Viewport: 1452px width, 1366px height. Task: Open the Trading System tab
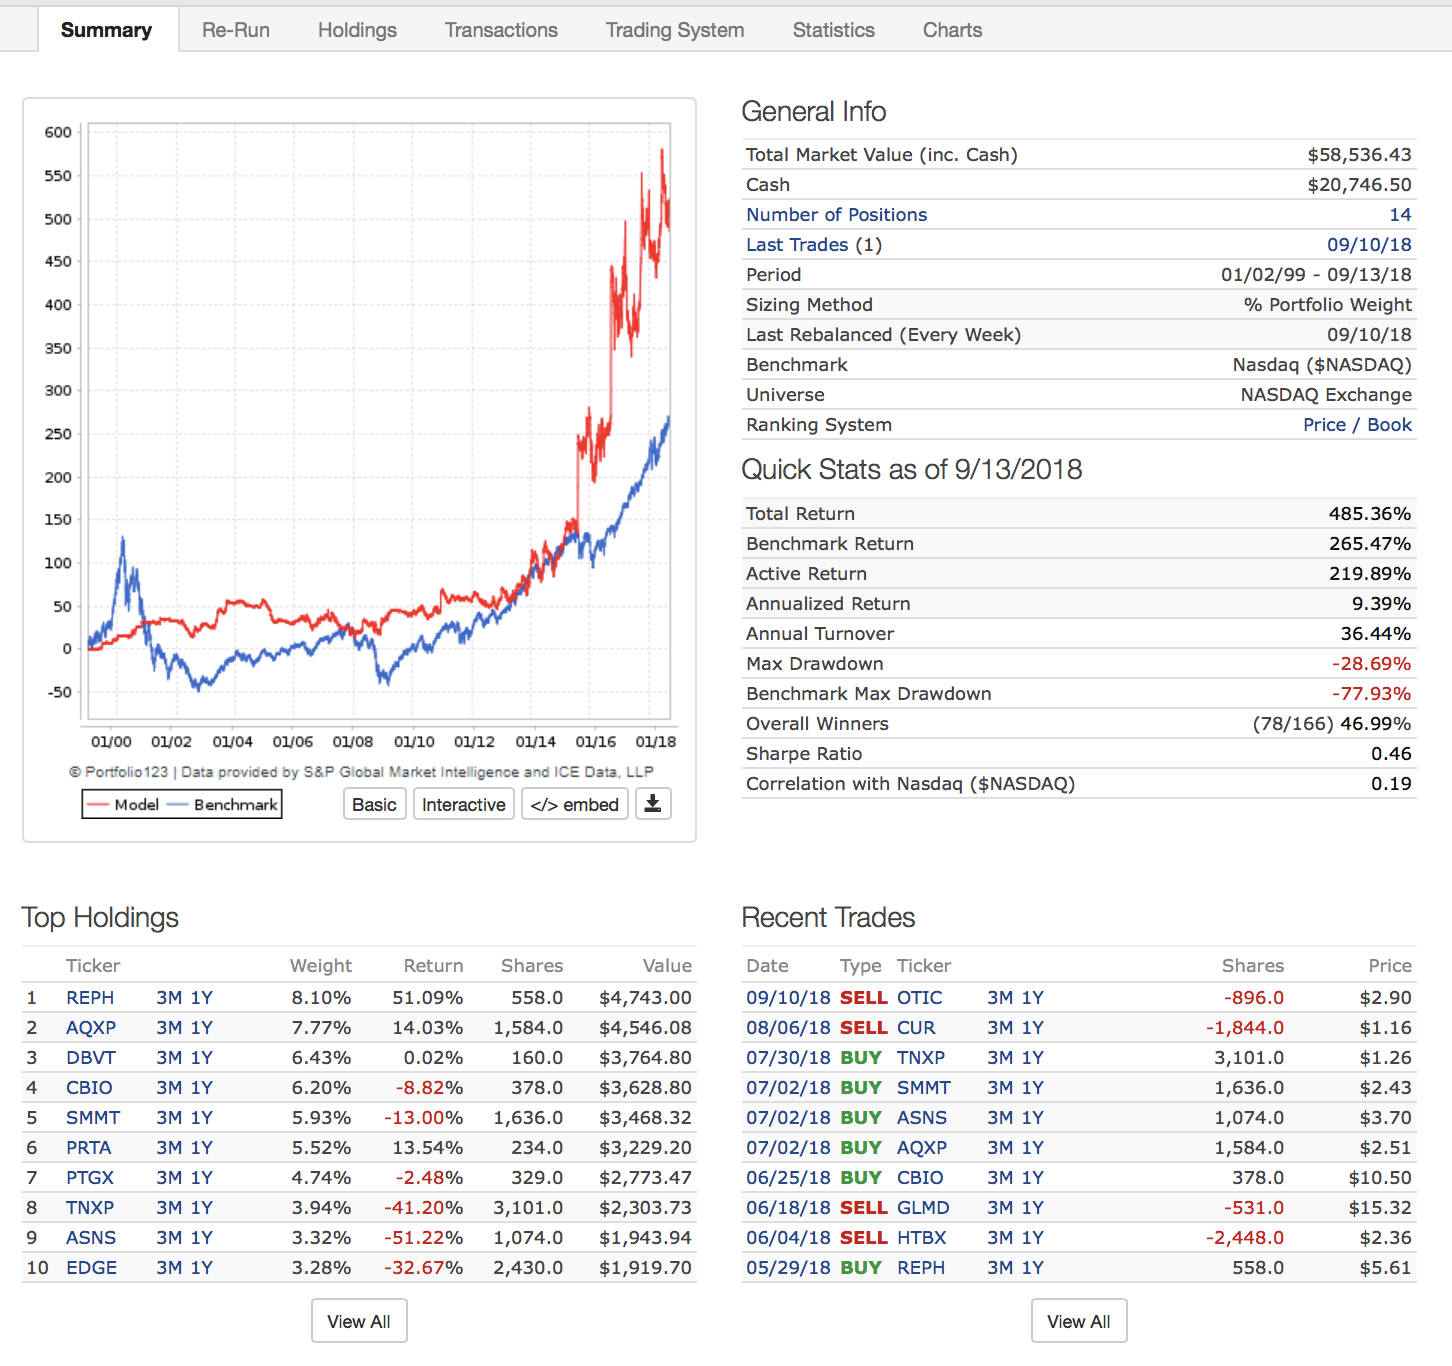click(674, 30)
